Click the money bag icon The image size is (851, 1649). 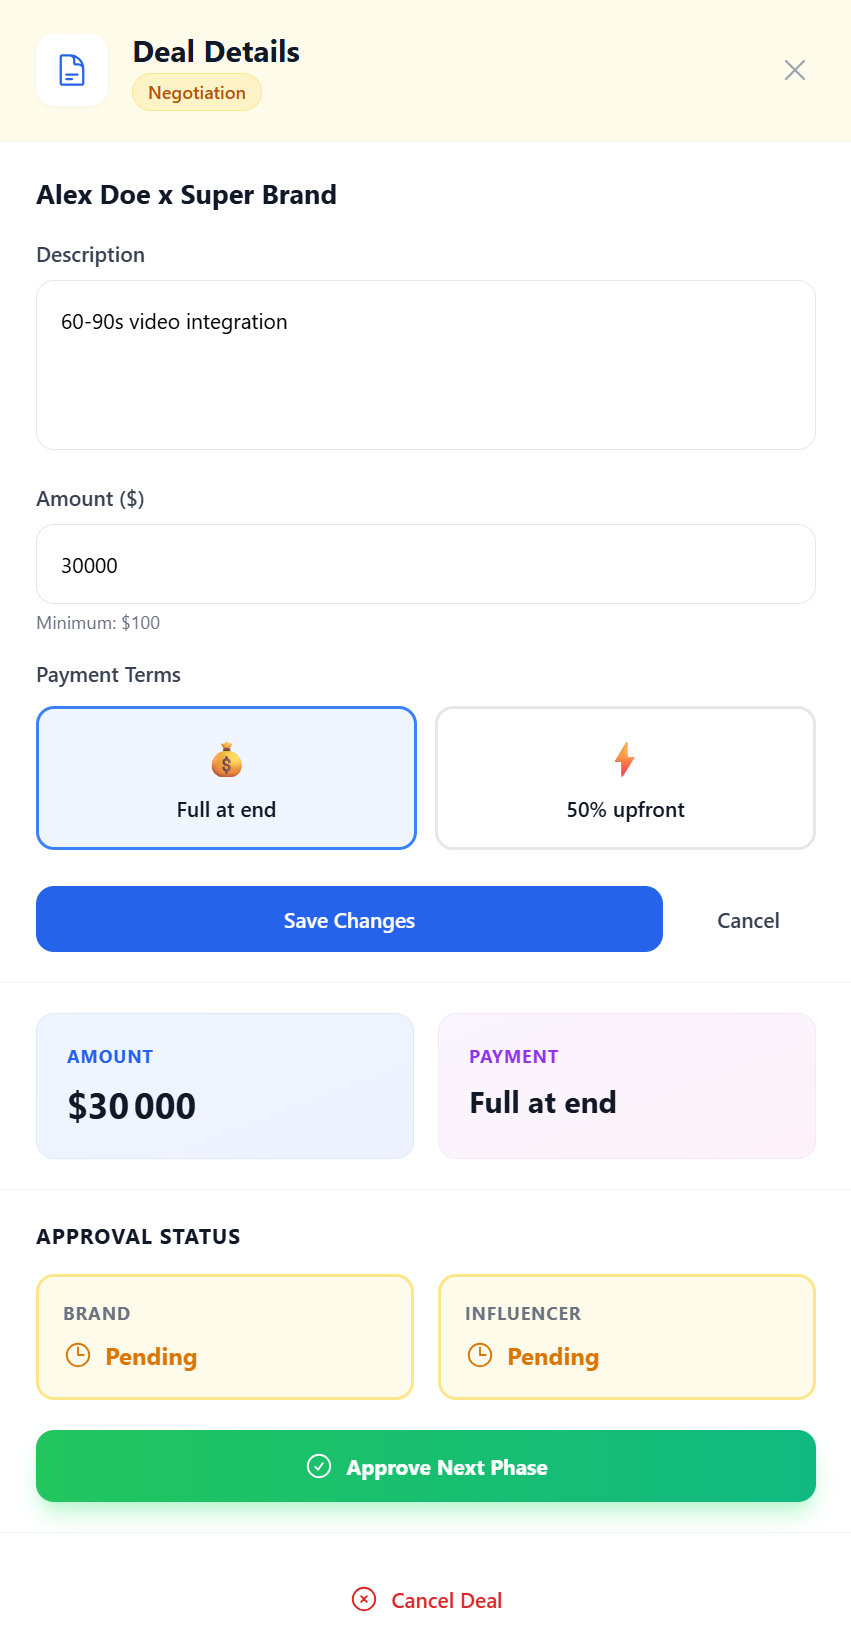(227, 760)
